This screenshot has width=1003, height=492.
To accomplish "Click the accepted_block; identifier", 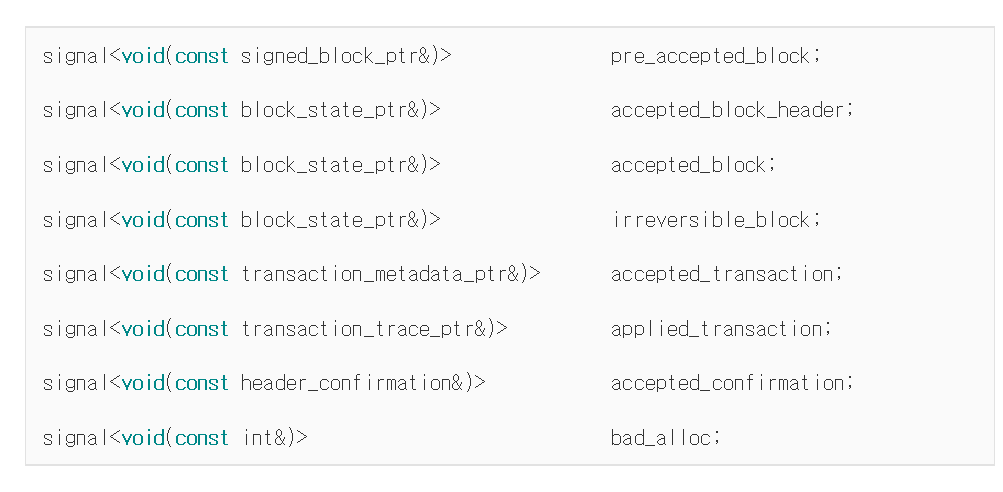I will coord(693,166).
